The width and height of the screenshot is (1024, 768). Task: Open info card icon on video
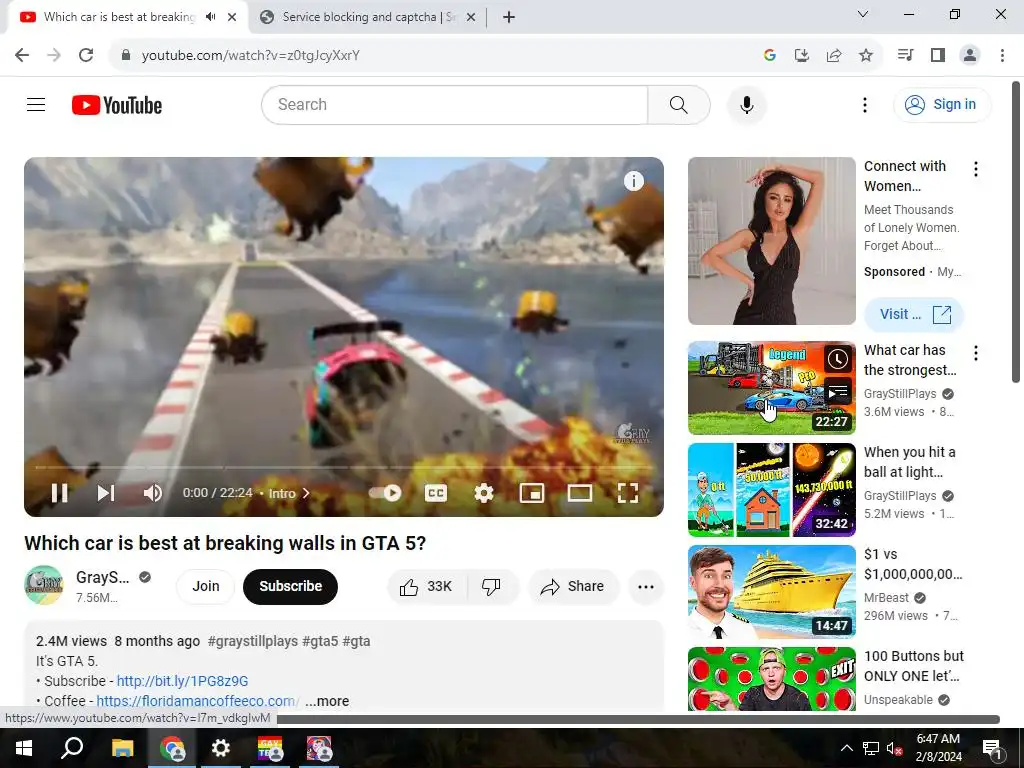(633, 181)
